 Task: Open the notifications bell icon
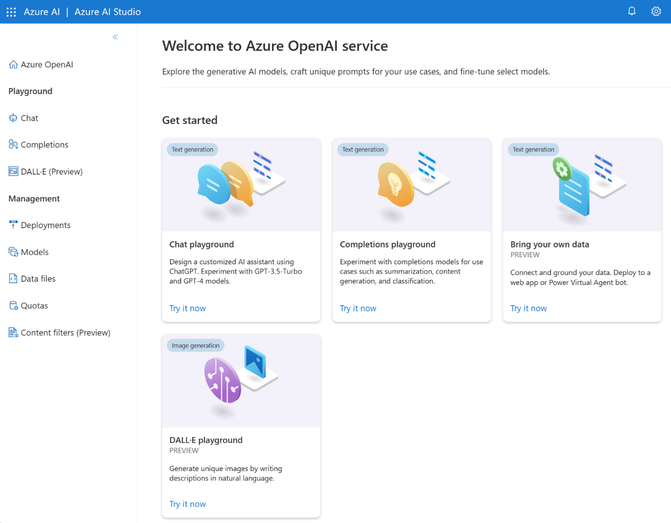click(632, 11)
